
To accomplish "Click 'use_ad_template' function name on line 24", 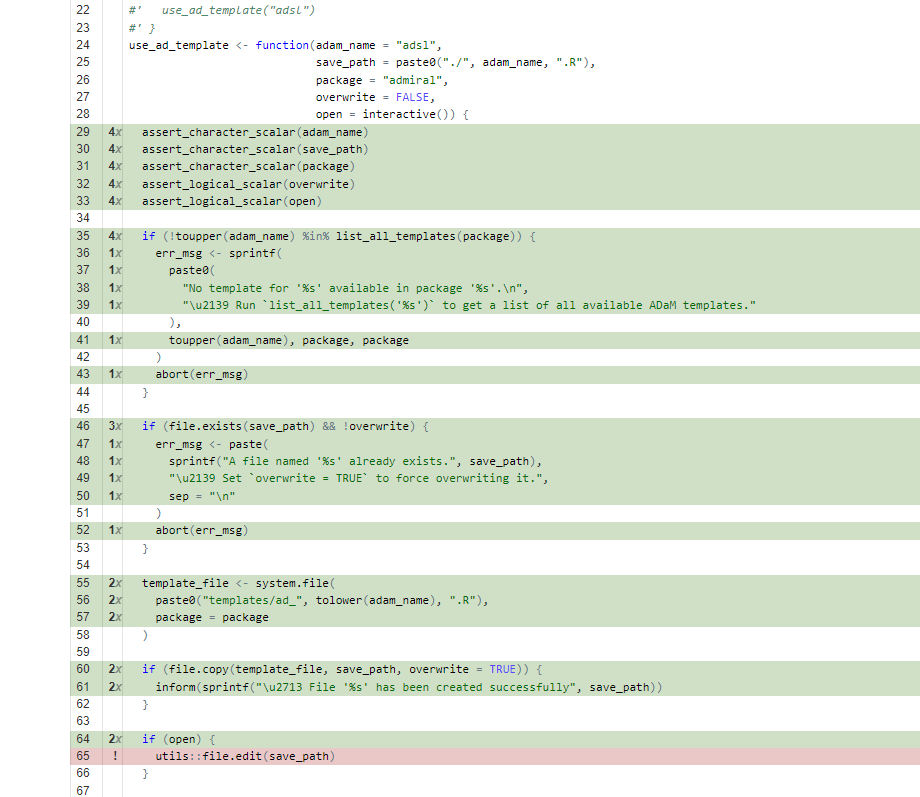I will coord(179,45).
